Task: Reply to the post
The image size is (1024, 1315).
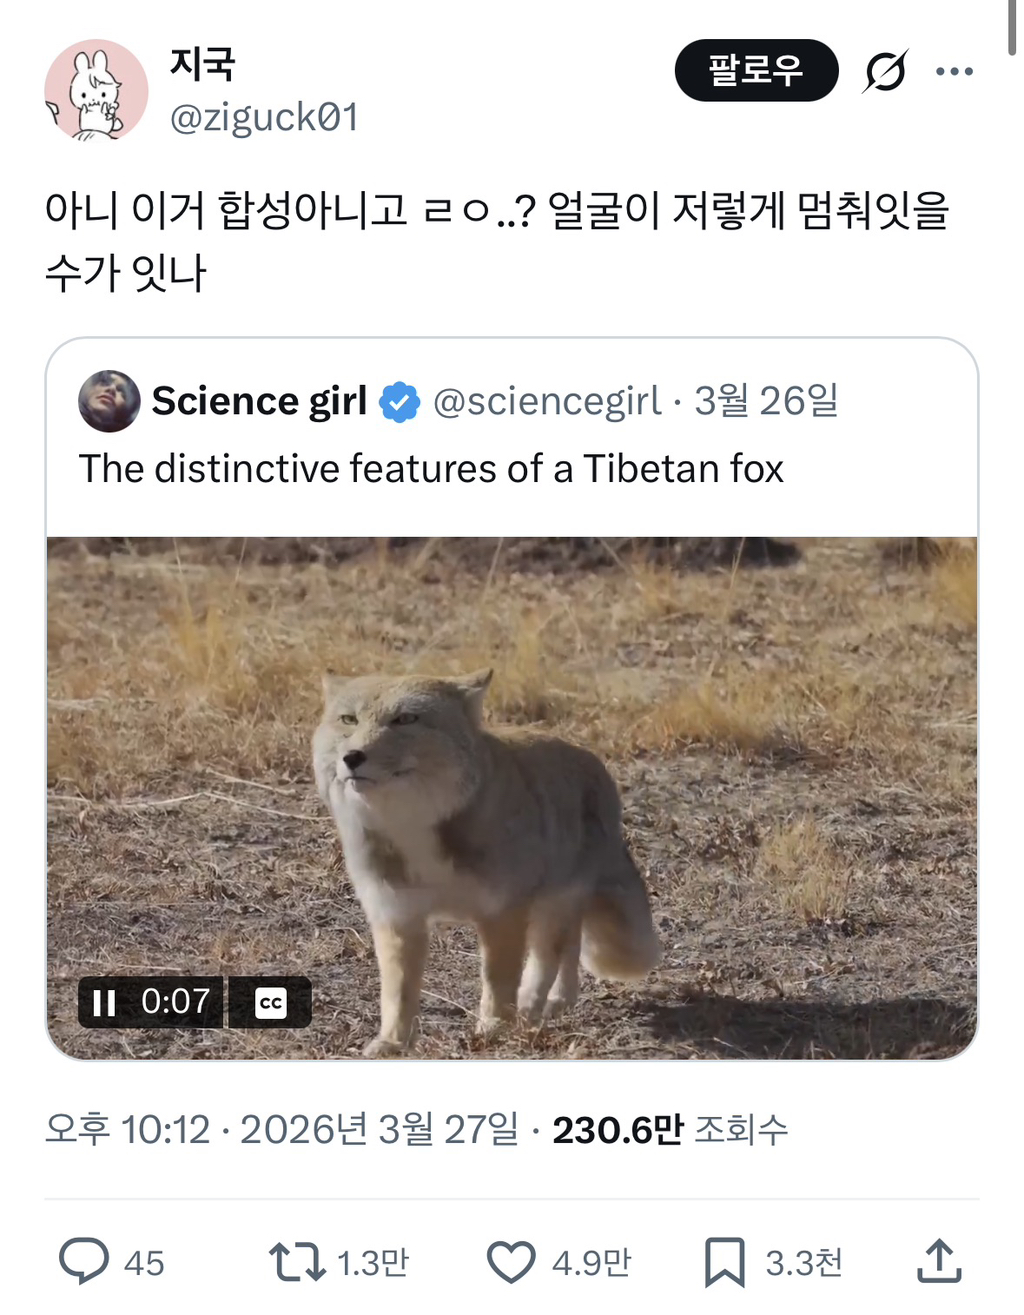Action: tap(87, 1262)
